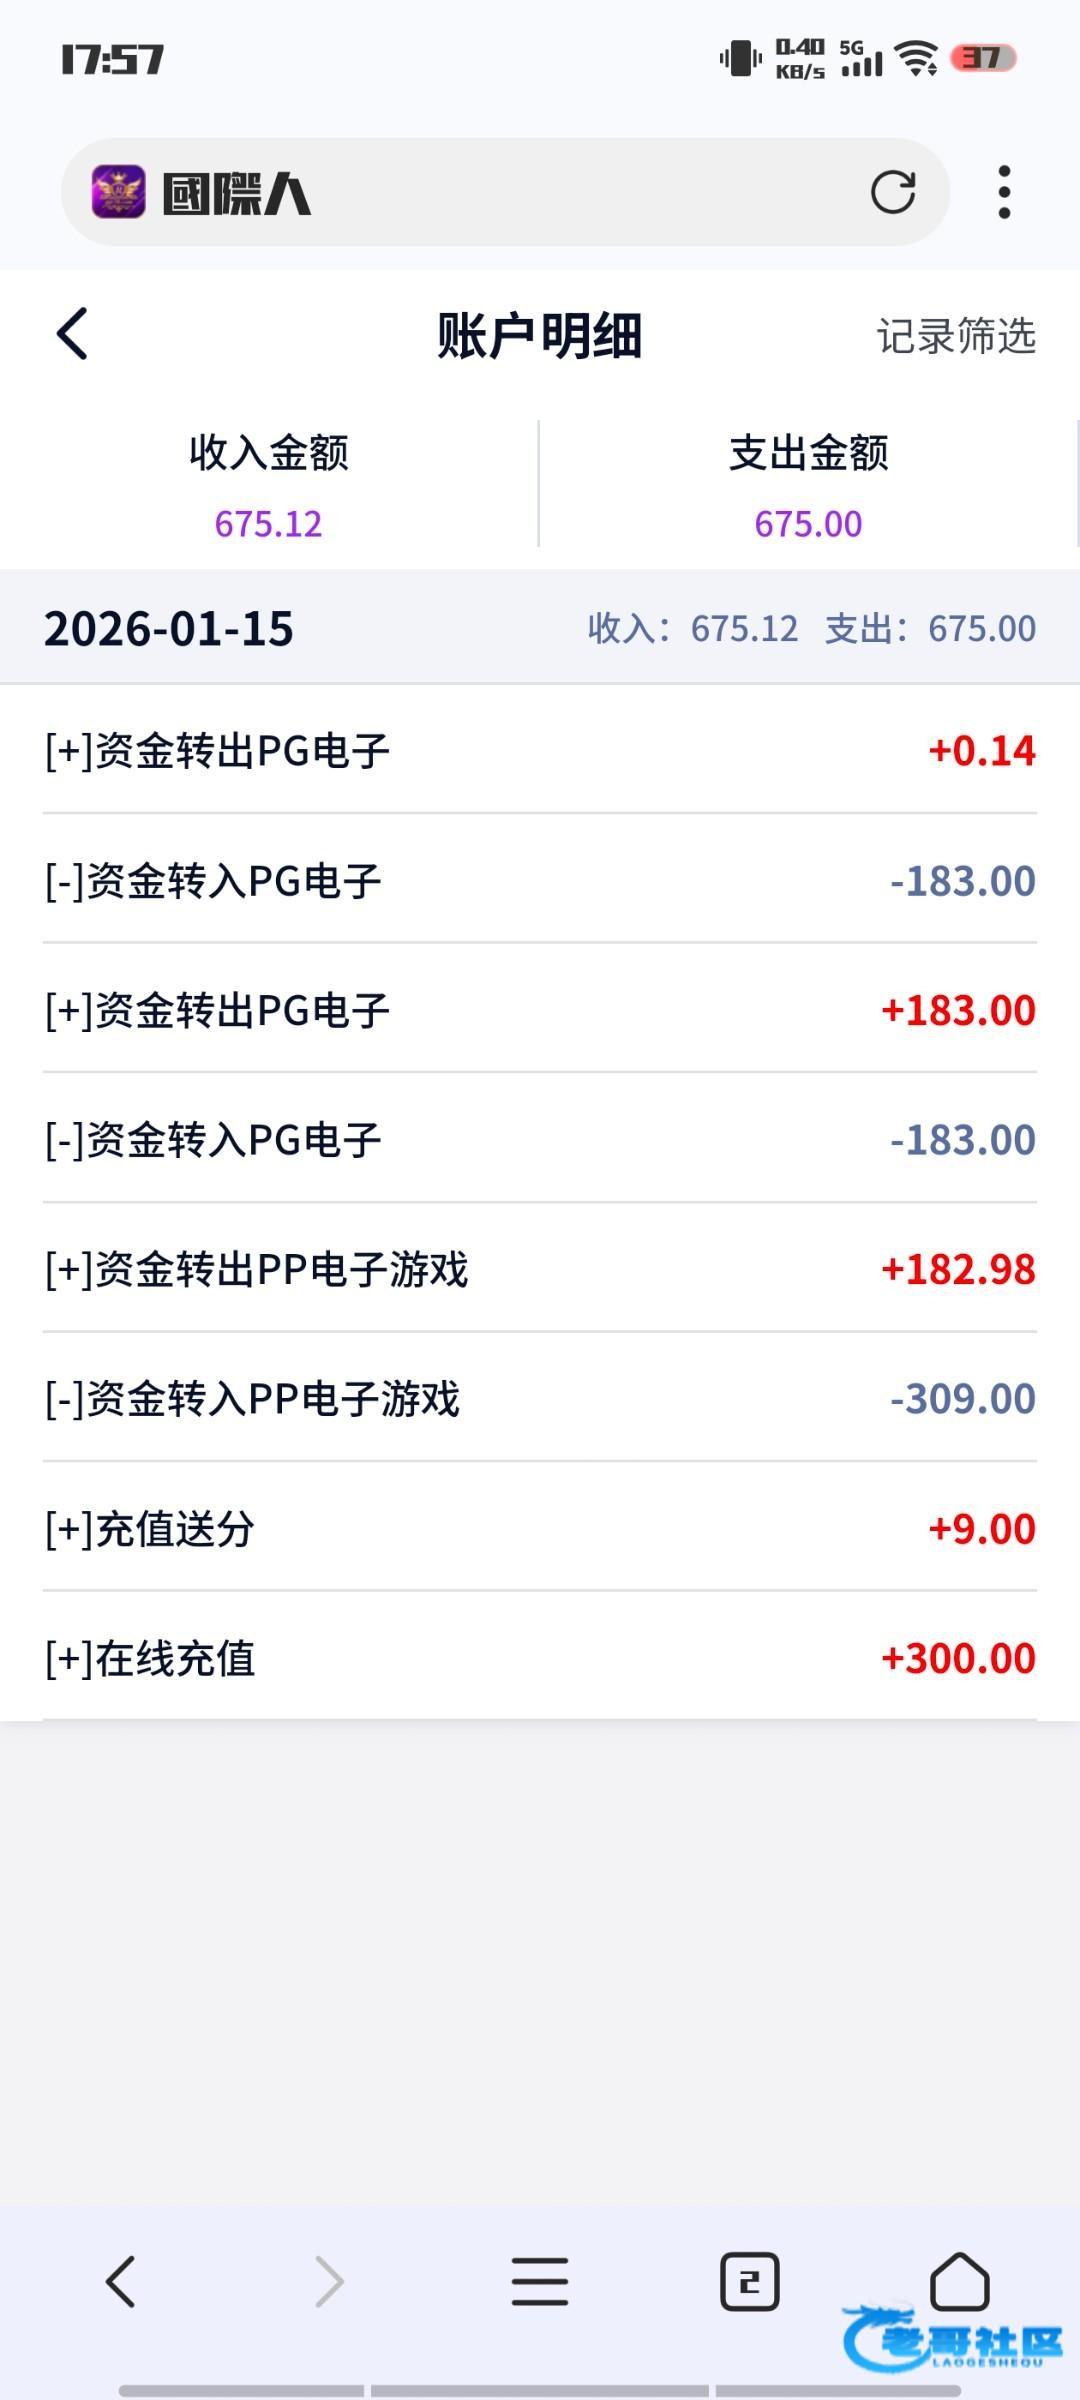
Task: Tap the browser forward arrow
Action: pos(329,2282)
